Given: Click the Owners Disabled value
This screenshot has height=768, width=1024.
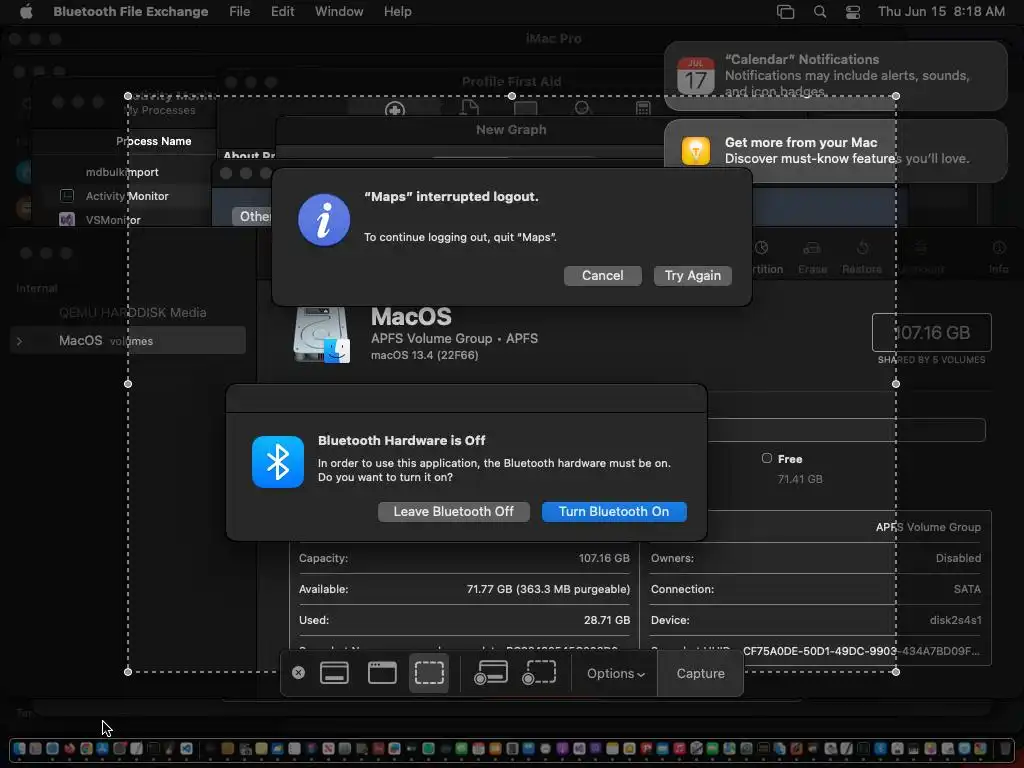Looking at the screenshot, I should (958, 558).
